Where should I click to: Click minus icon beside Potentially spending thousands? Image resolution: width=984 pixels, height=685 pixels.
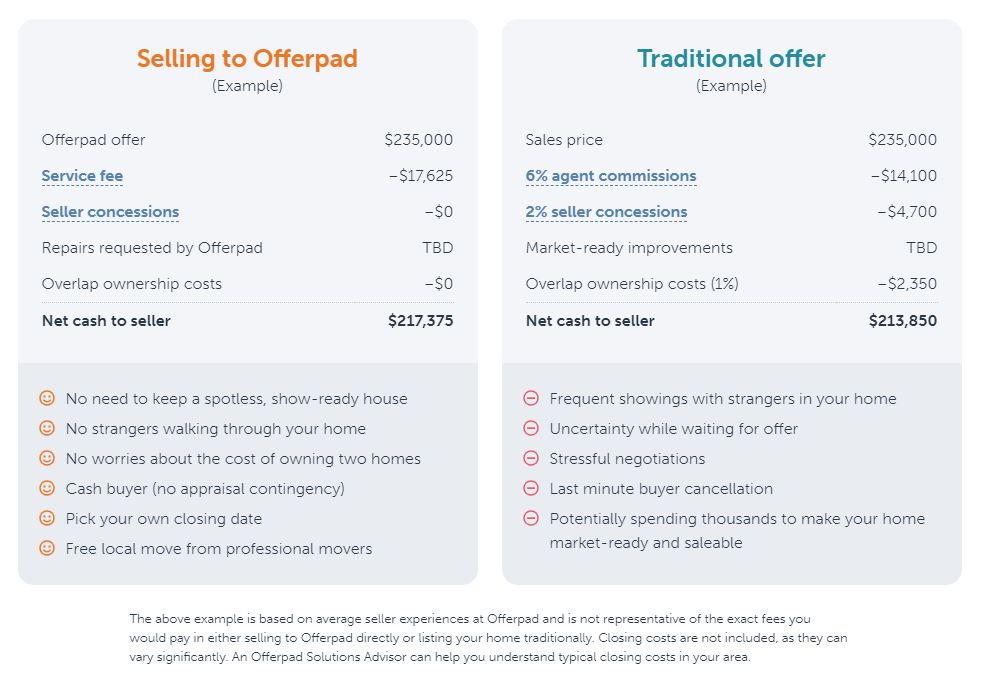pos(531,518)
